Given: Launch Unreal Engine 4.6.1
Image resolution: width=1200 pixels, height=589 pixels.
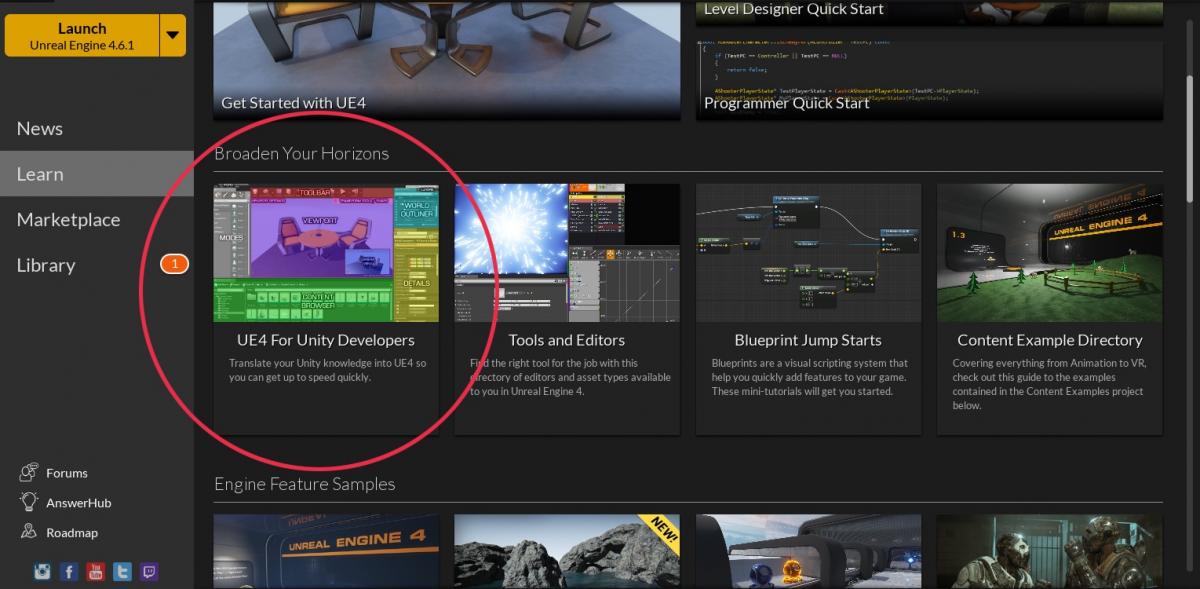Looking at the screenshot, I should pyautogui.click(x=82, y=36).
